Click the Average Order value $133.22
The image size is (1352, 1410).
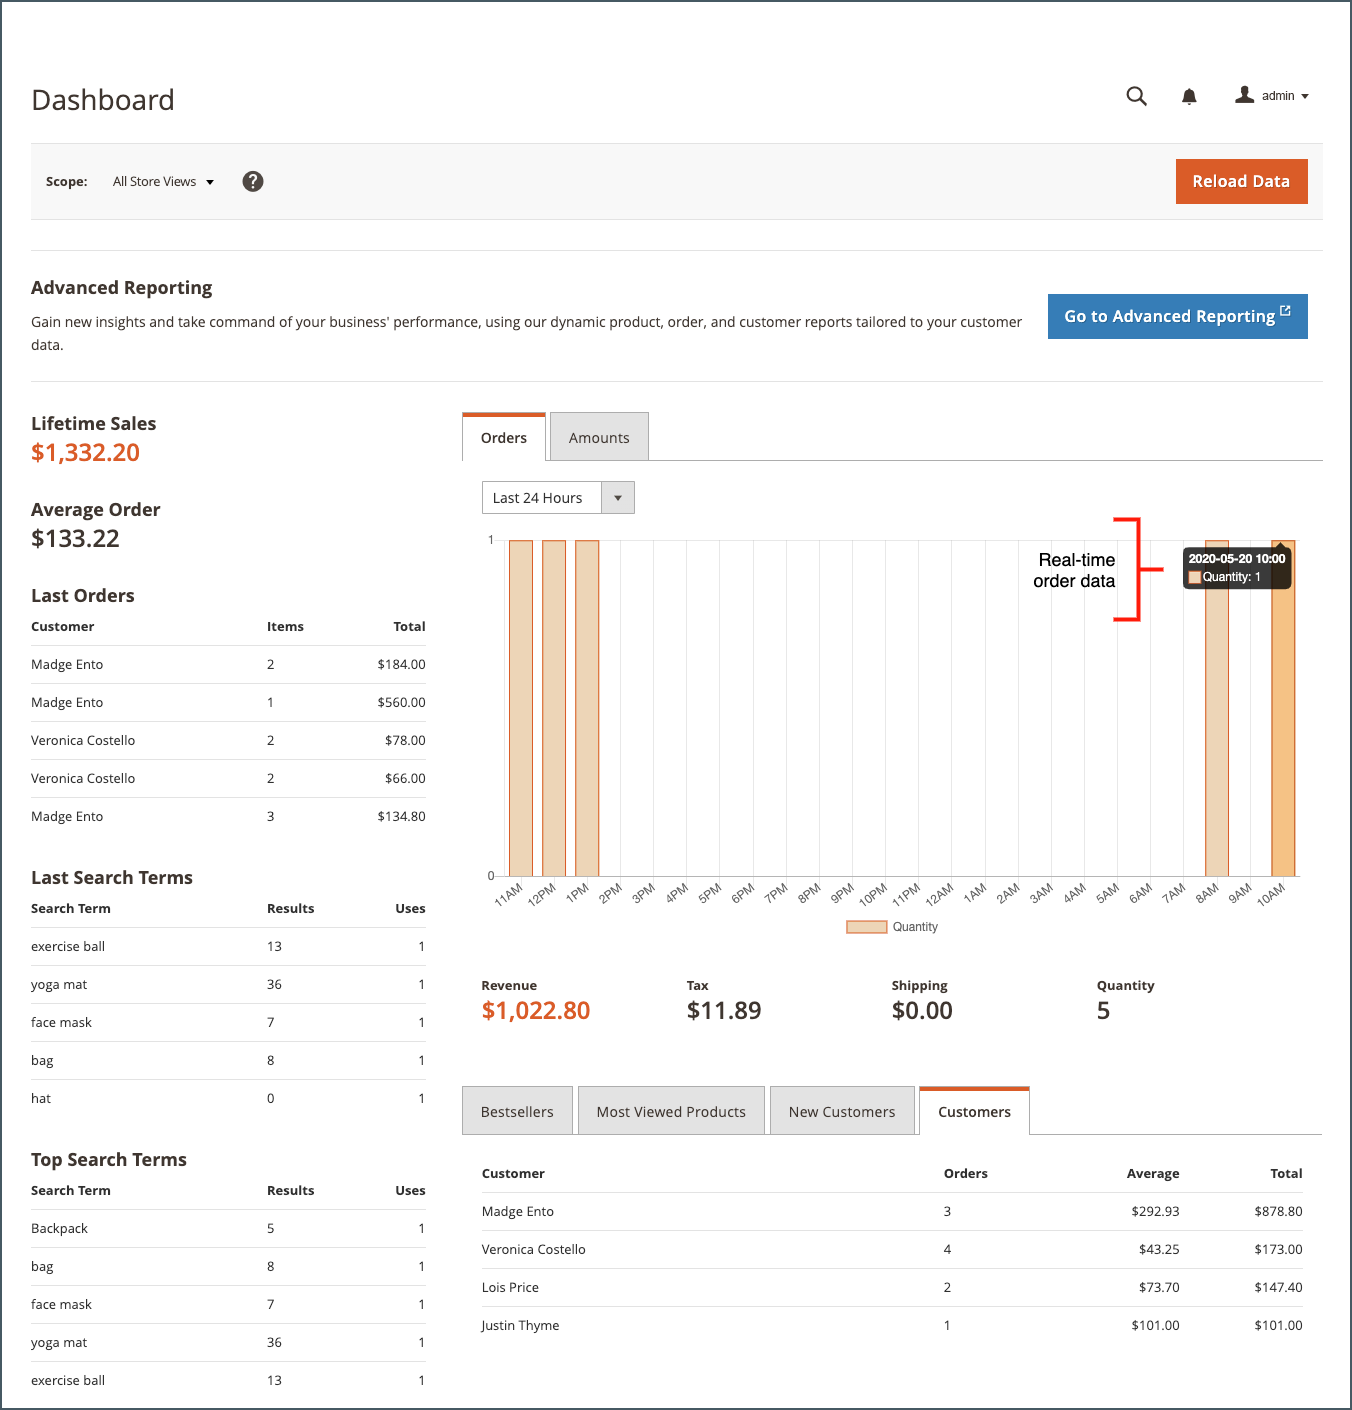tap(75, 539)
